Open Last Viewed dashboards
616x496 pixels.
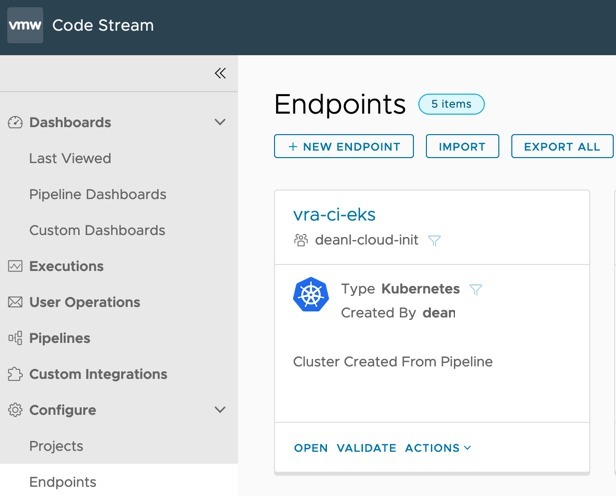click(x=70, y=158)
